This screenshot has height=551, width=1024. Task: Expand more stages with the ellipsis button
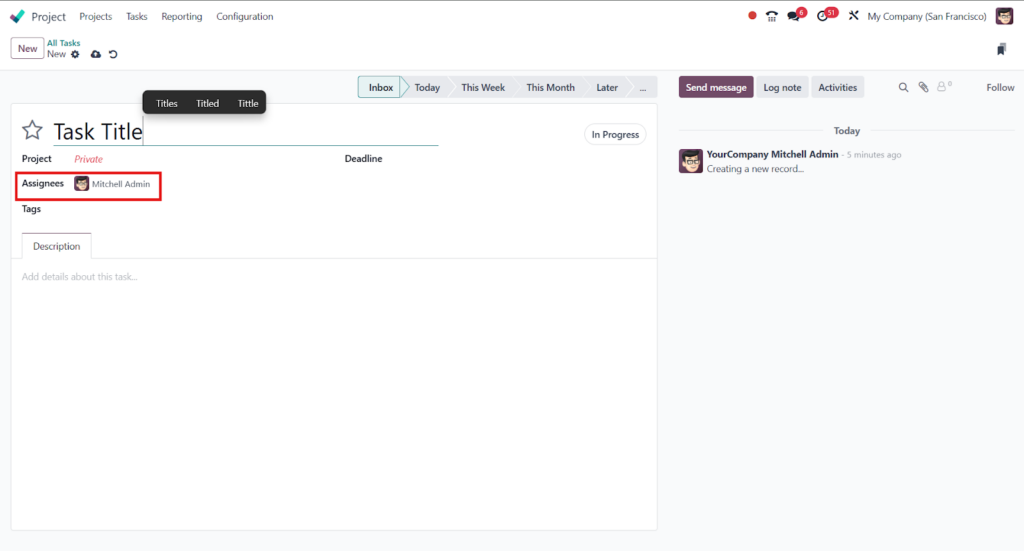[643, 87]
